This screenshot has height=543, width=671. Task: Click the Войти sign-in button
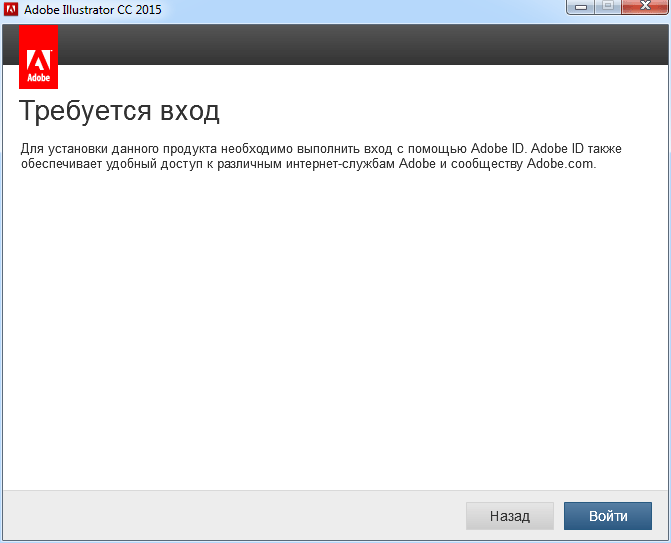pyautogui.click(x=607, y=516)
